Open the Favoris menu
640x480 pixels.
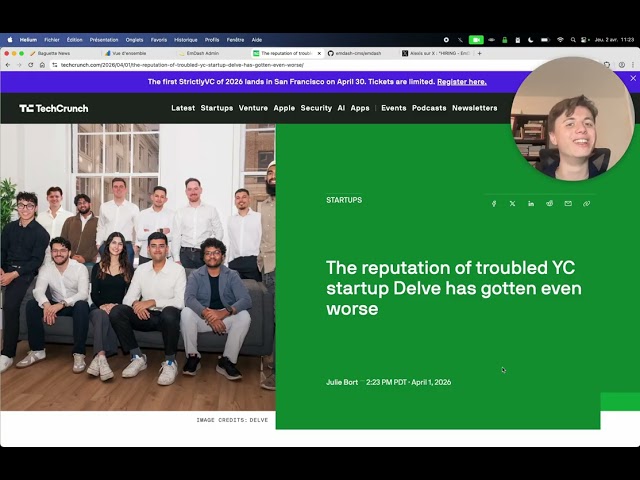pos(159,40)
